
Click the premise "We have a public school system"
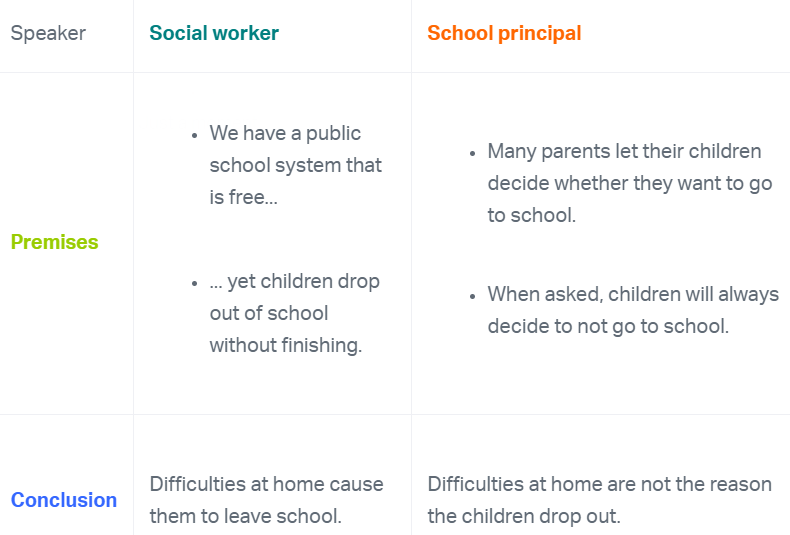295,165
